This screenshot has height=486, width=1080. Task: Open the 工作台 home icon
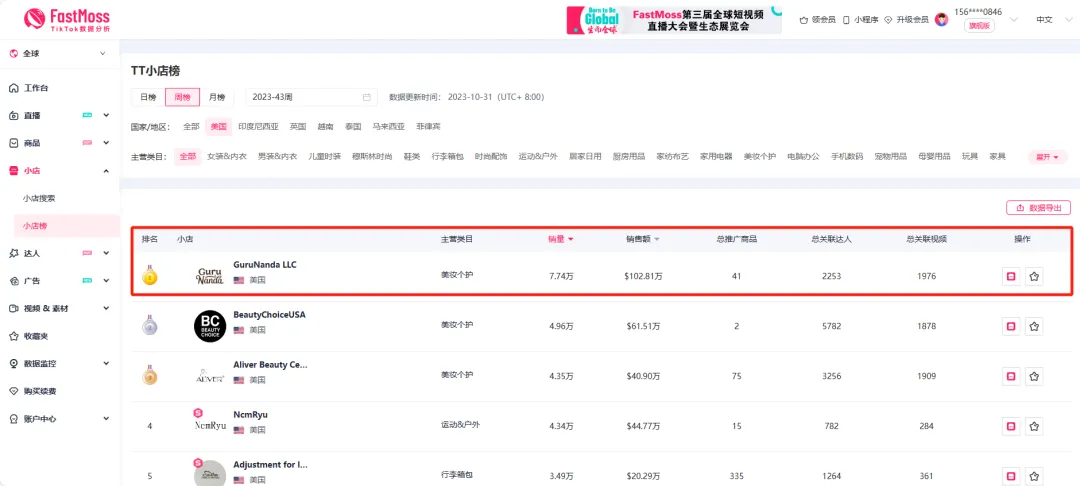coord(14,88)
